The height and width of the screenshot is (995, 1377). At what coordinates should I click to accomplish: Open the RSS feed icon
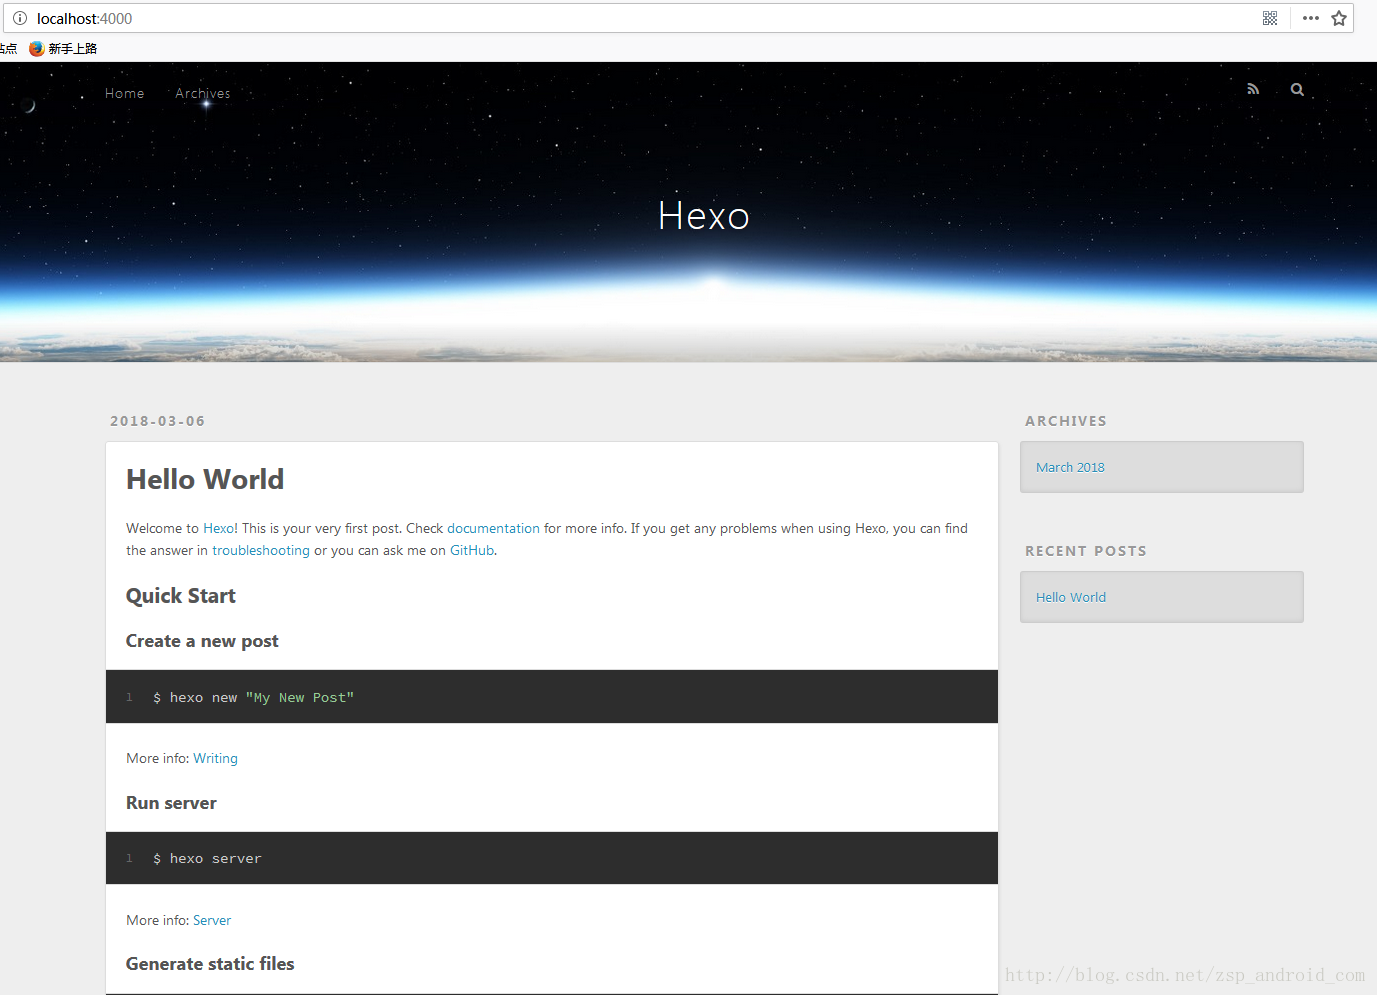(x=1253, y=89)
